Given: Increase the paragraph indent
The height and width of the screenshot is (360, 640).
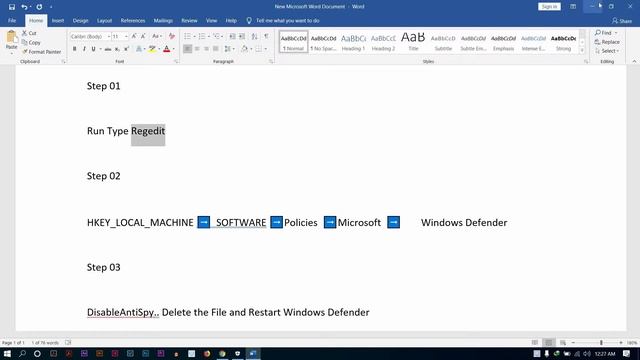Looking at the screenshot, I should (x=242, y=36).
